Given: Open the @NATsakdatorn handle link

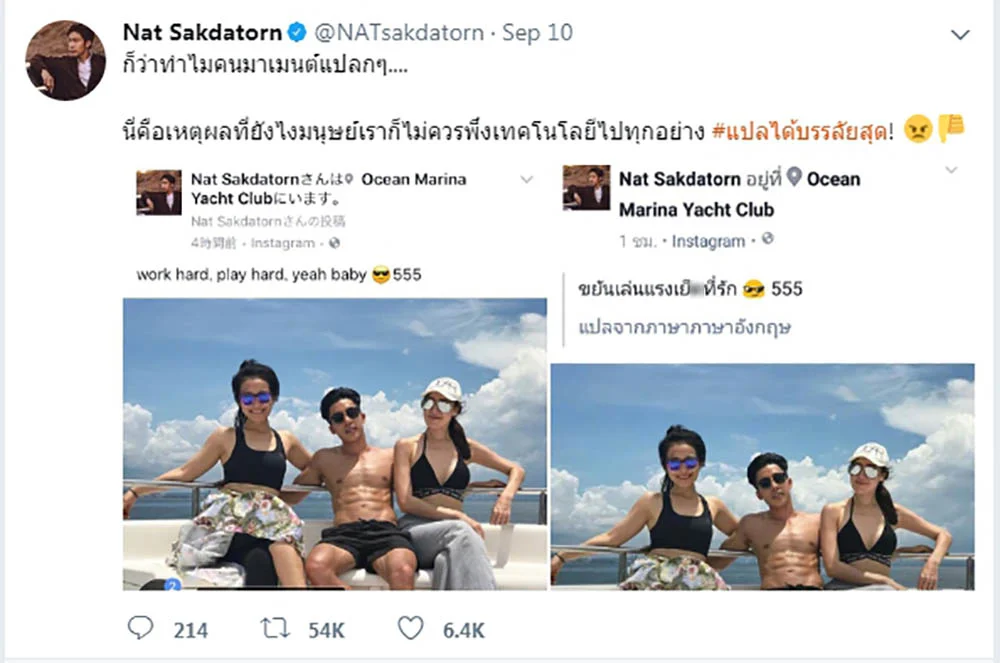Looking at the screenshot, I should coord(399,32).
